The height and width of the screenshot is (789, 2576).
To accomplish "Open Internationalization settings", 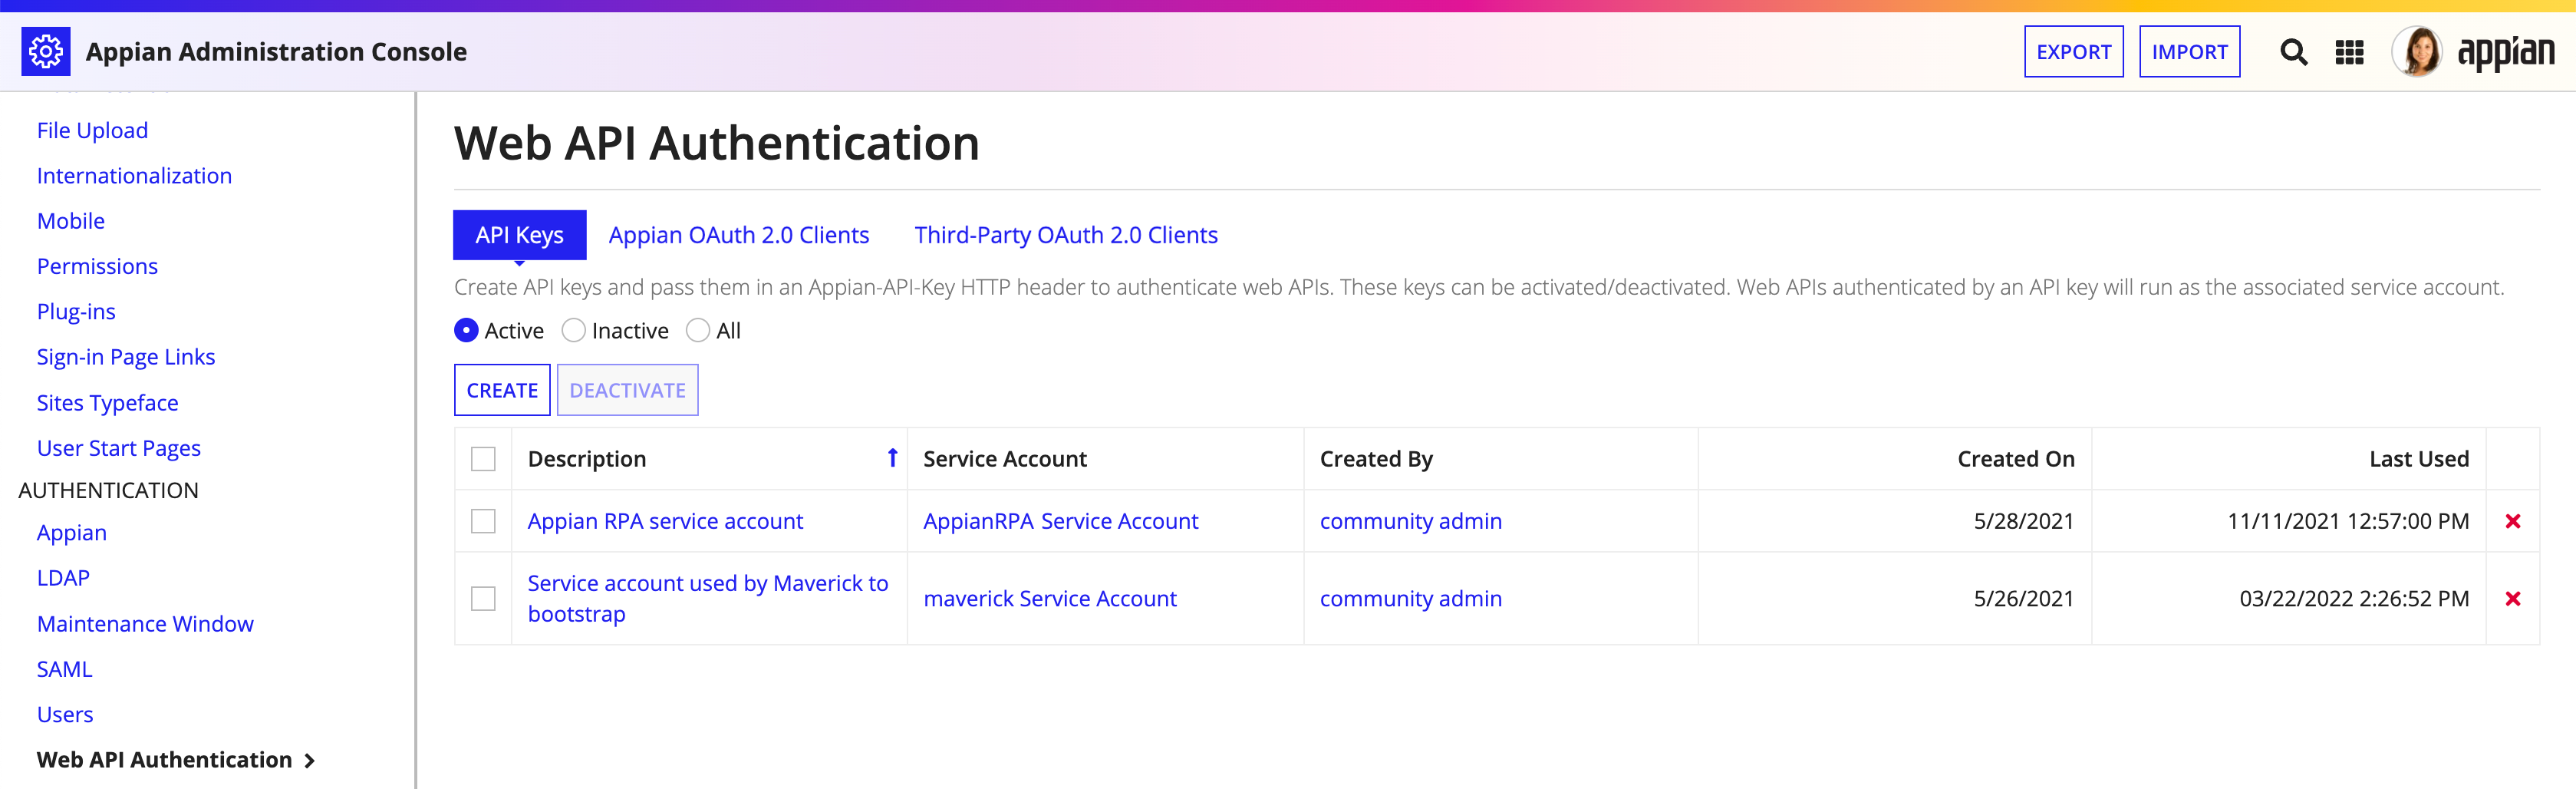I will pyautogui.click(x=134, y=175).
